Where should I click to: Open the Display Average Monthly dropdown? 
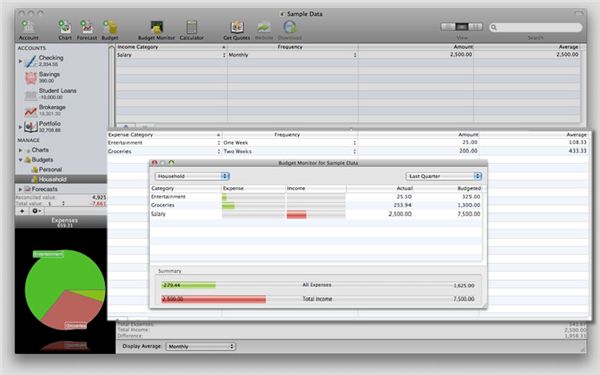click(201, 346)
